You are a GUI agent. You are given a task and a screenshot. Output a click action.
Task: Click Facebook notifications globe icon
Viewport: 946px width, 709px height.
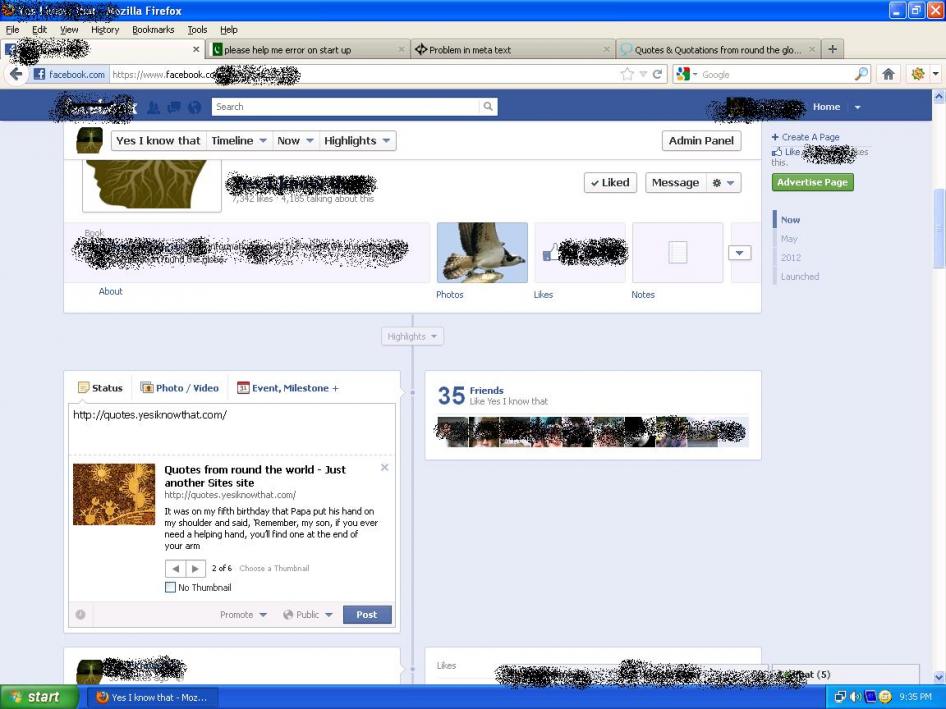click(194, 107)
